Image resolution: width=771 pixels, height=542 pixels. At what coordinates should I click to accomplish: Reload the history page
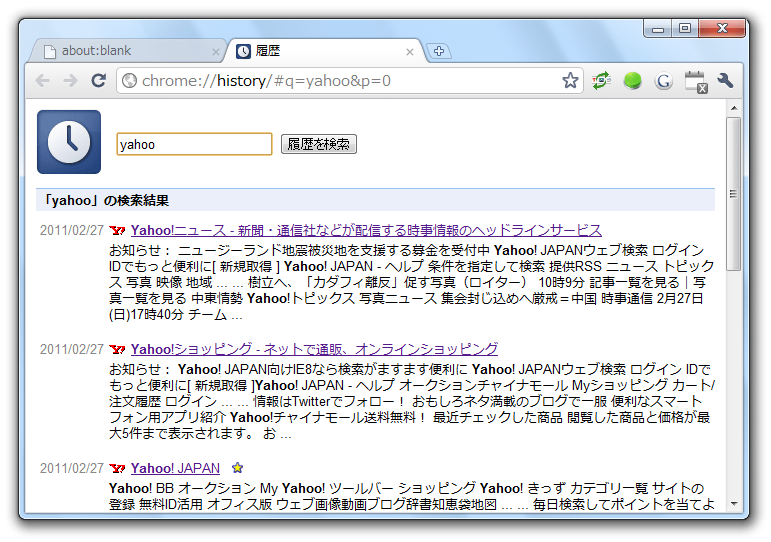(x=99, y=80)
